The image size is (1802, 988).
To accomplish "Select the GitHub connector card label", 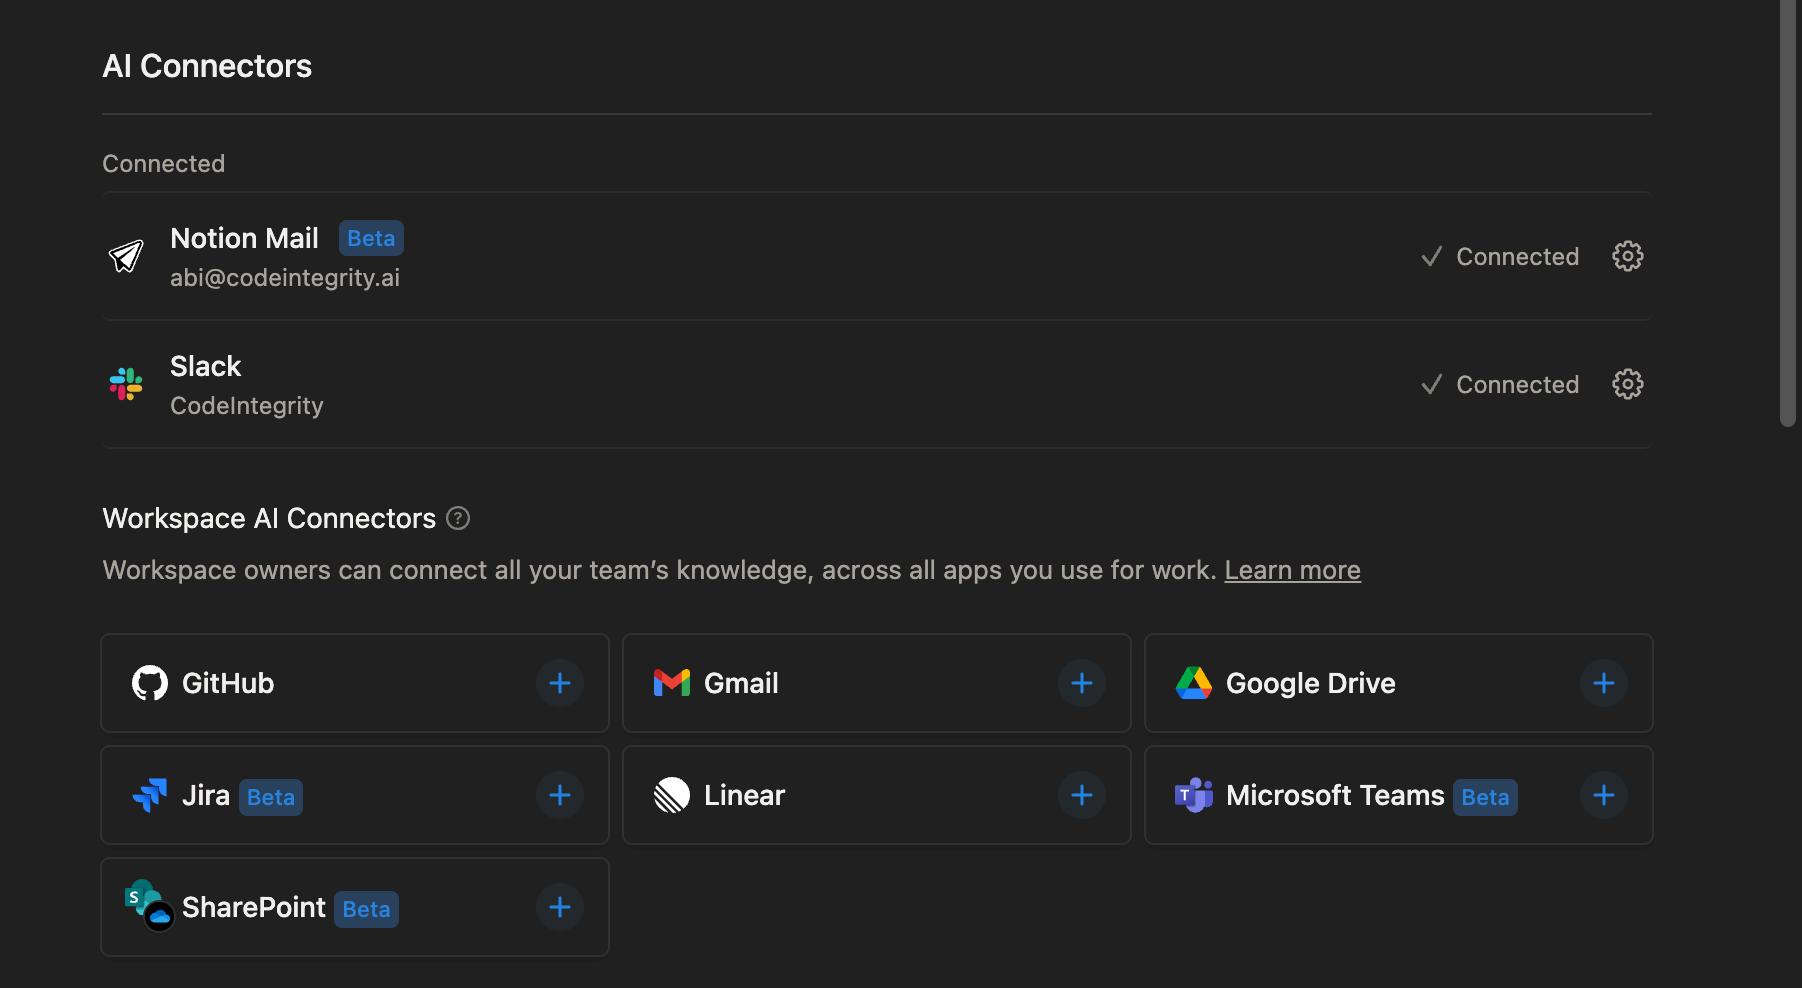I will point(228,683).
